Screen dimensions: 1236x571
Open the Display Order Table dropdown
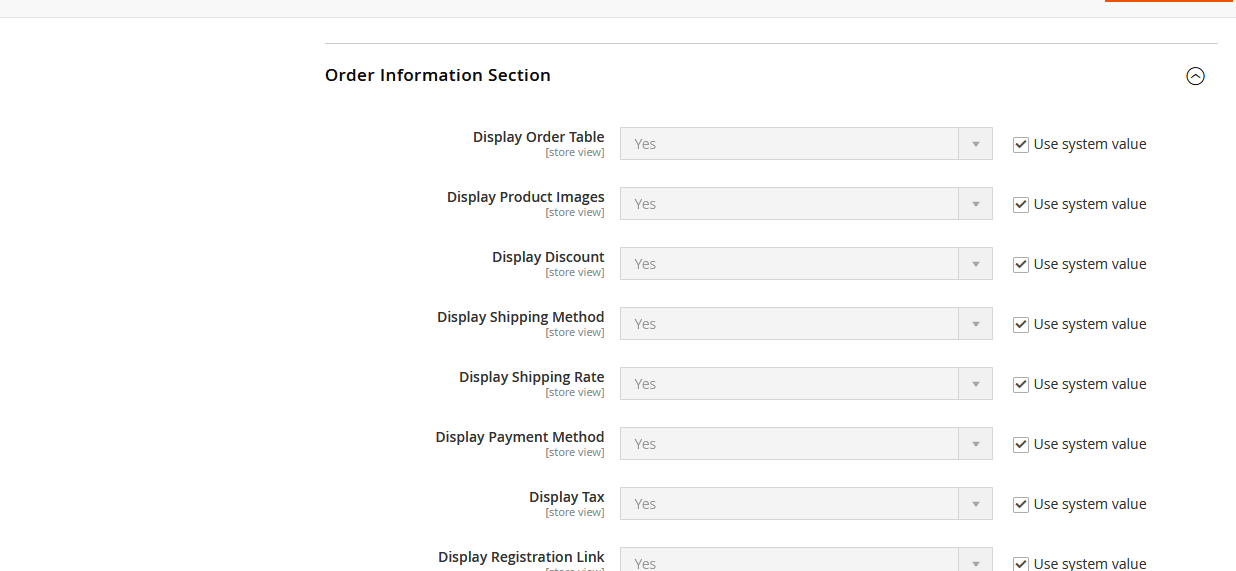pos(805,144)
